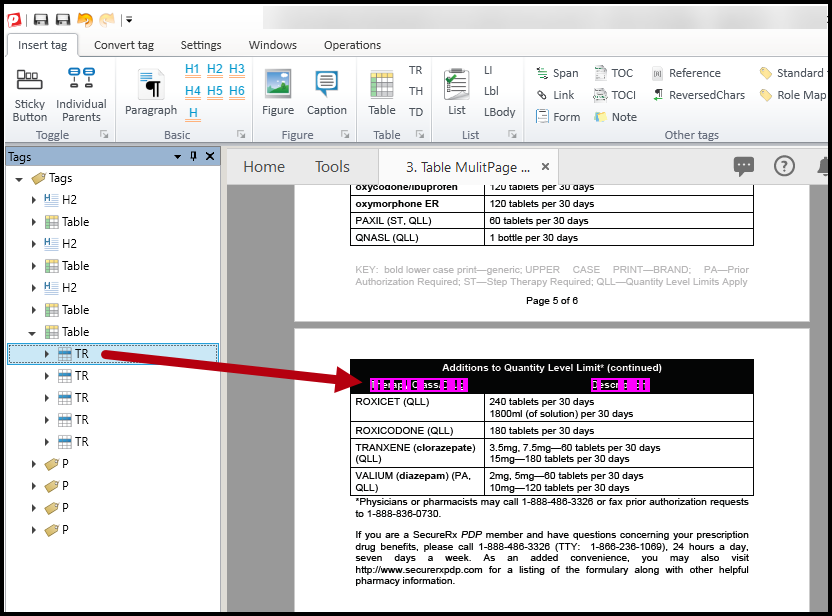This screenshot has width=832, height=616.
Task: Insert a generic H heading tag
Action: coord(193,113)
